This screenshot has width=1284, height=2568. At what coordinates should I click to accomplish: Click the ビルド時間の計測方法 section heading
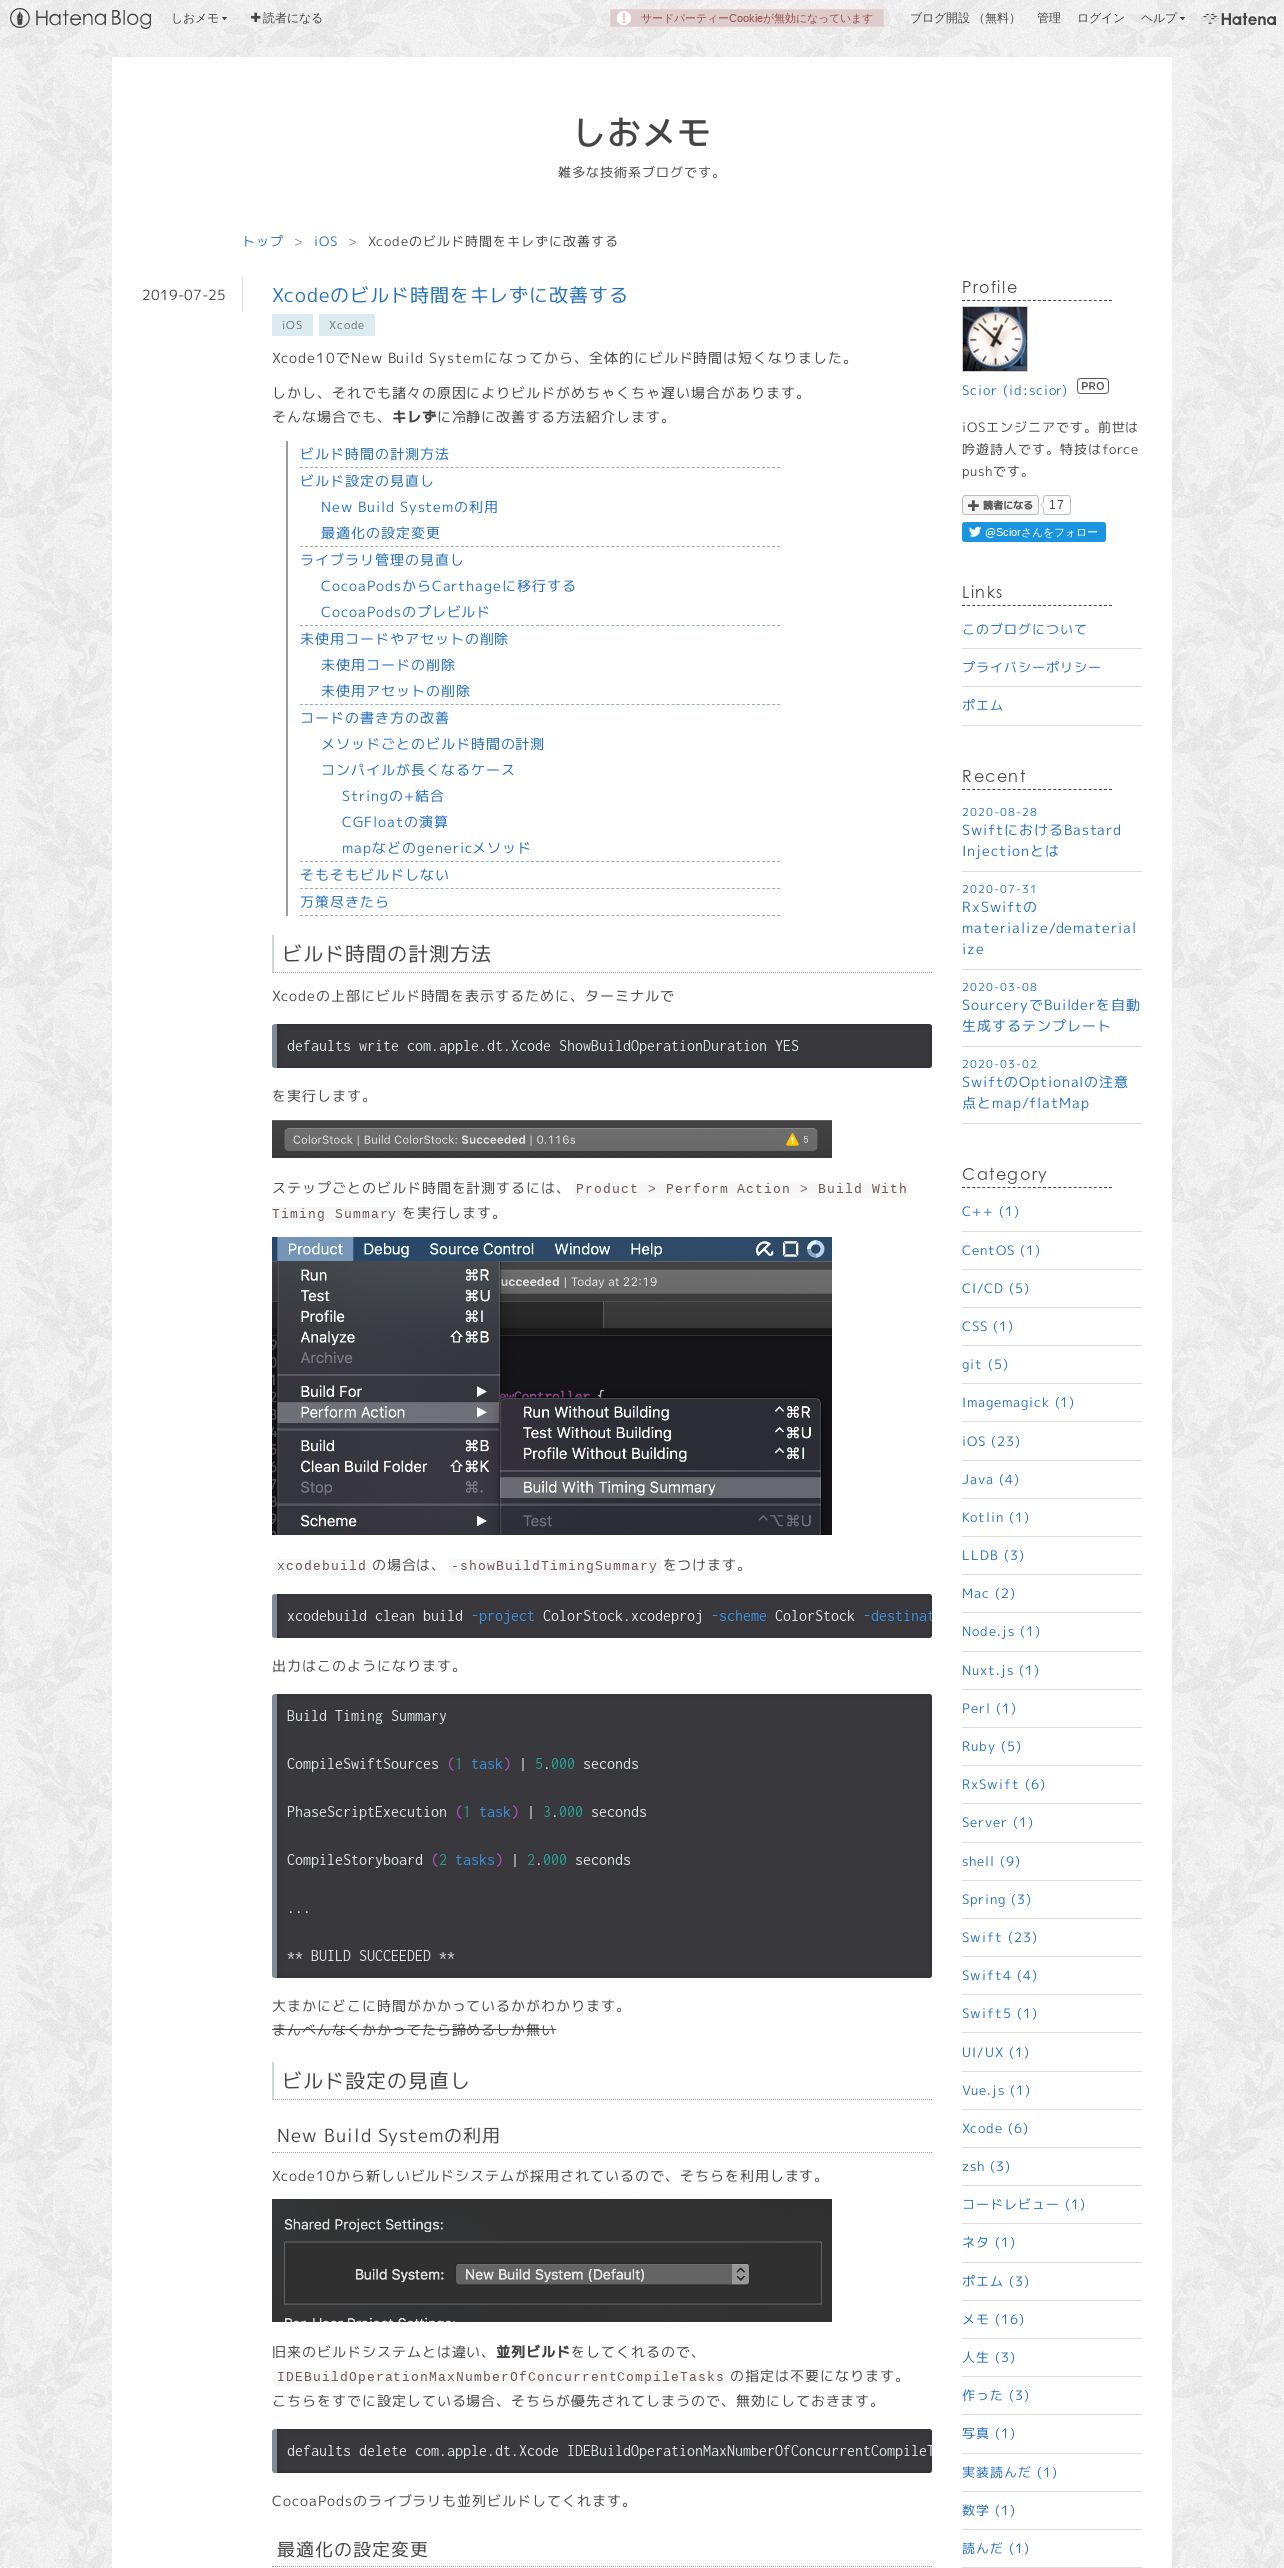point(602,954)
